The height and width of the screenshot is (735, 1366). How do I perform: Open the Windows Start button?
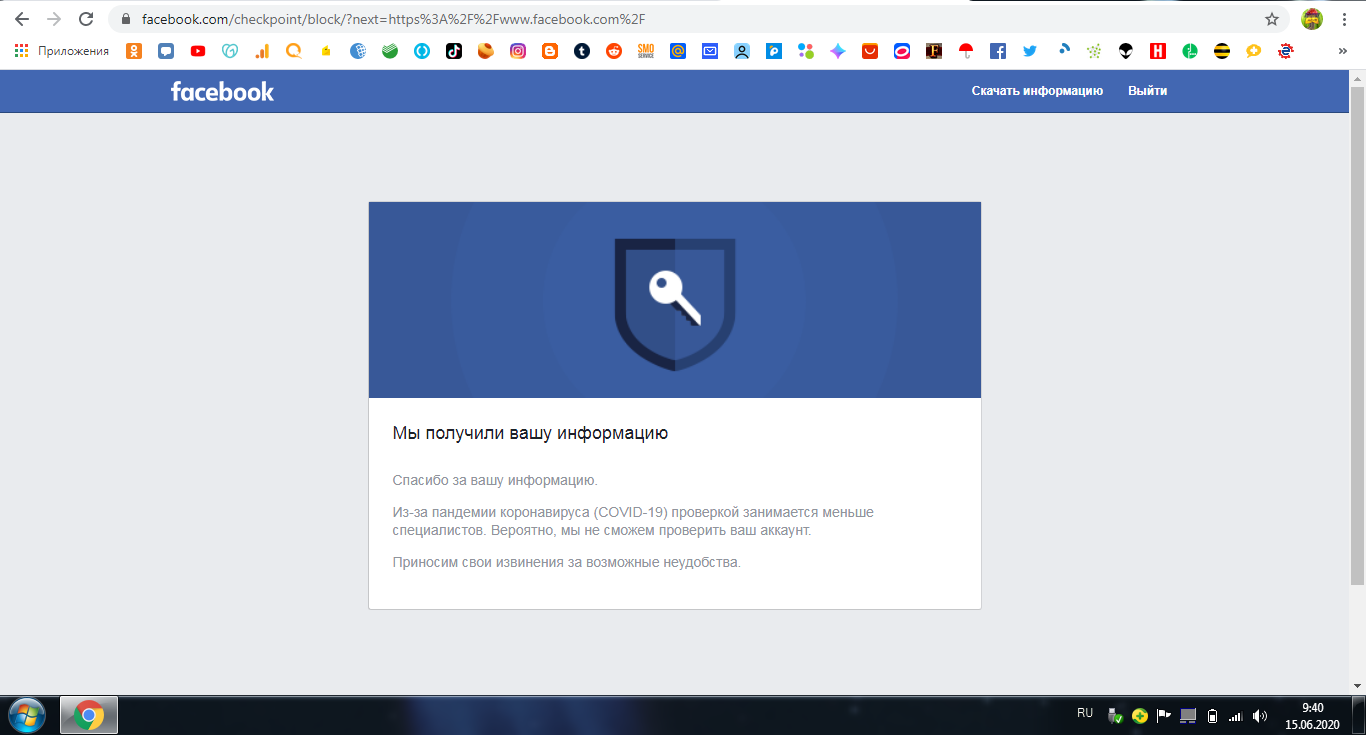(x=27, y=715)
